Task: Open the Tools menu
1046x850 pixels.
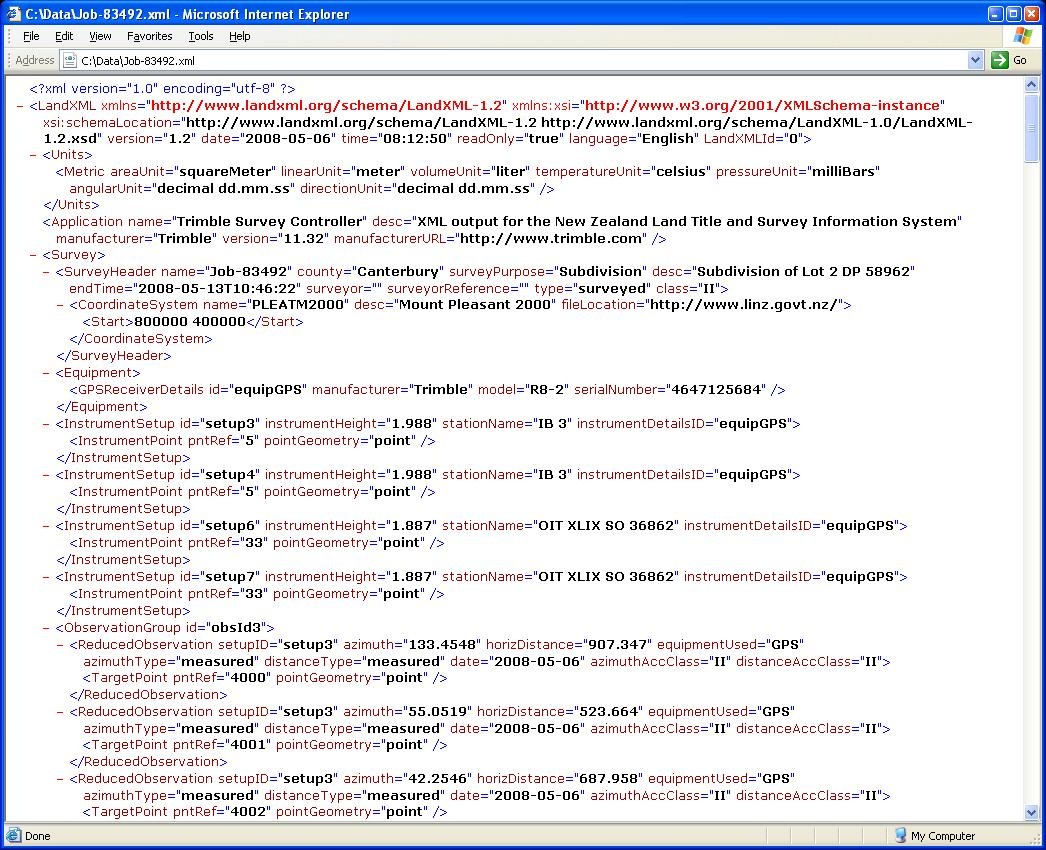Action: [200, 36]
